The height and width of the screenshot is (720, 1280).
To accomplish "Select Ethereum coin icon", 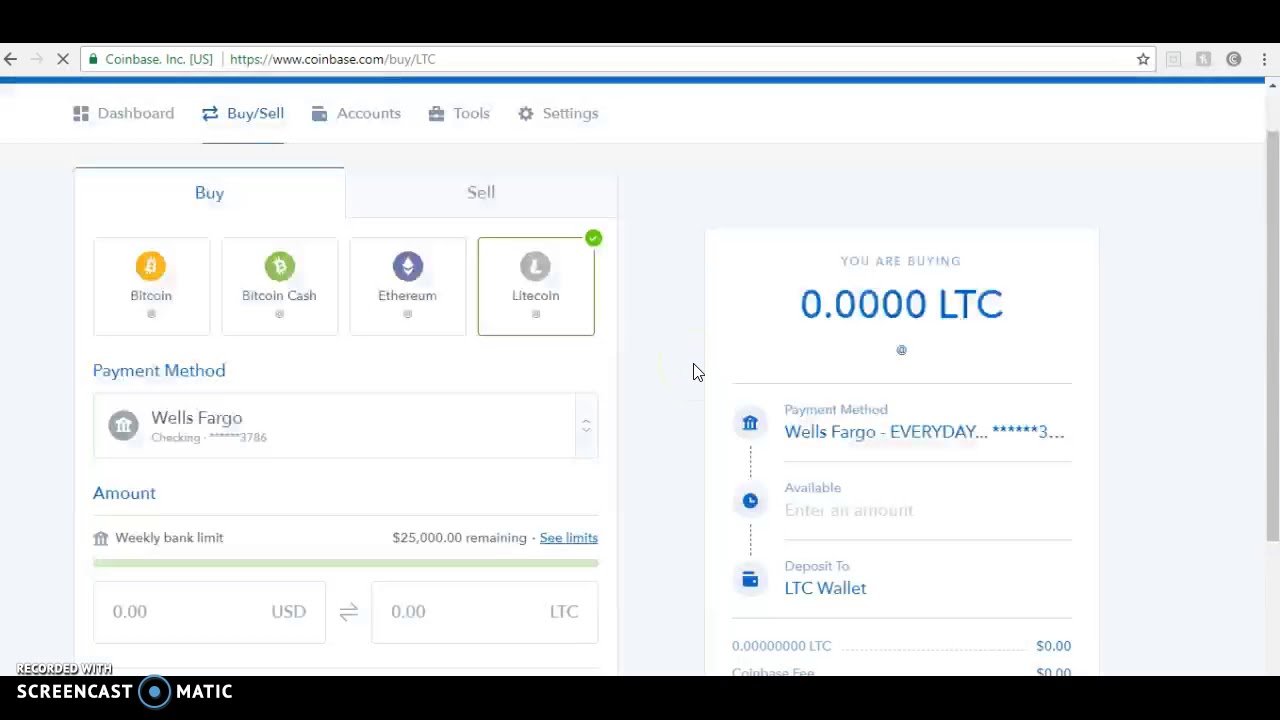I will [407, 266].
